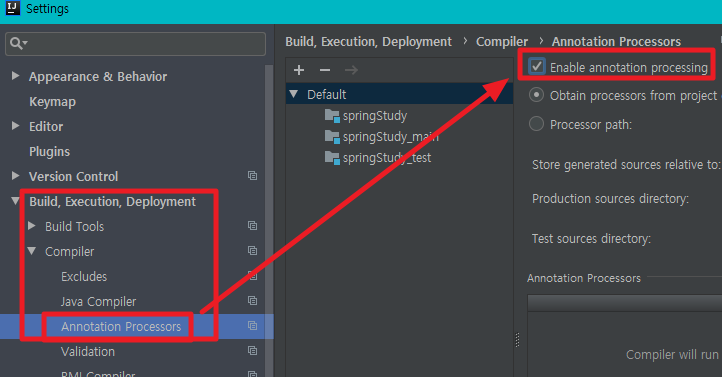722x377 pixels.
Task: Expand the Editor section arrow
Action: click(15, 126)
